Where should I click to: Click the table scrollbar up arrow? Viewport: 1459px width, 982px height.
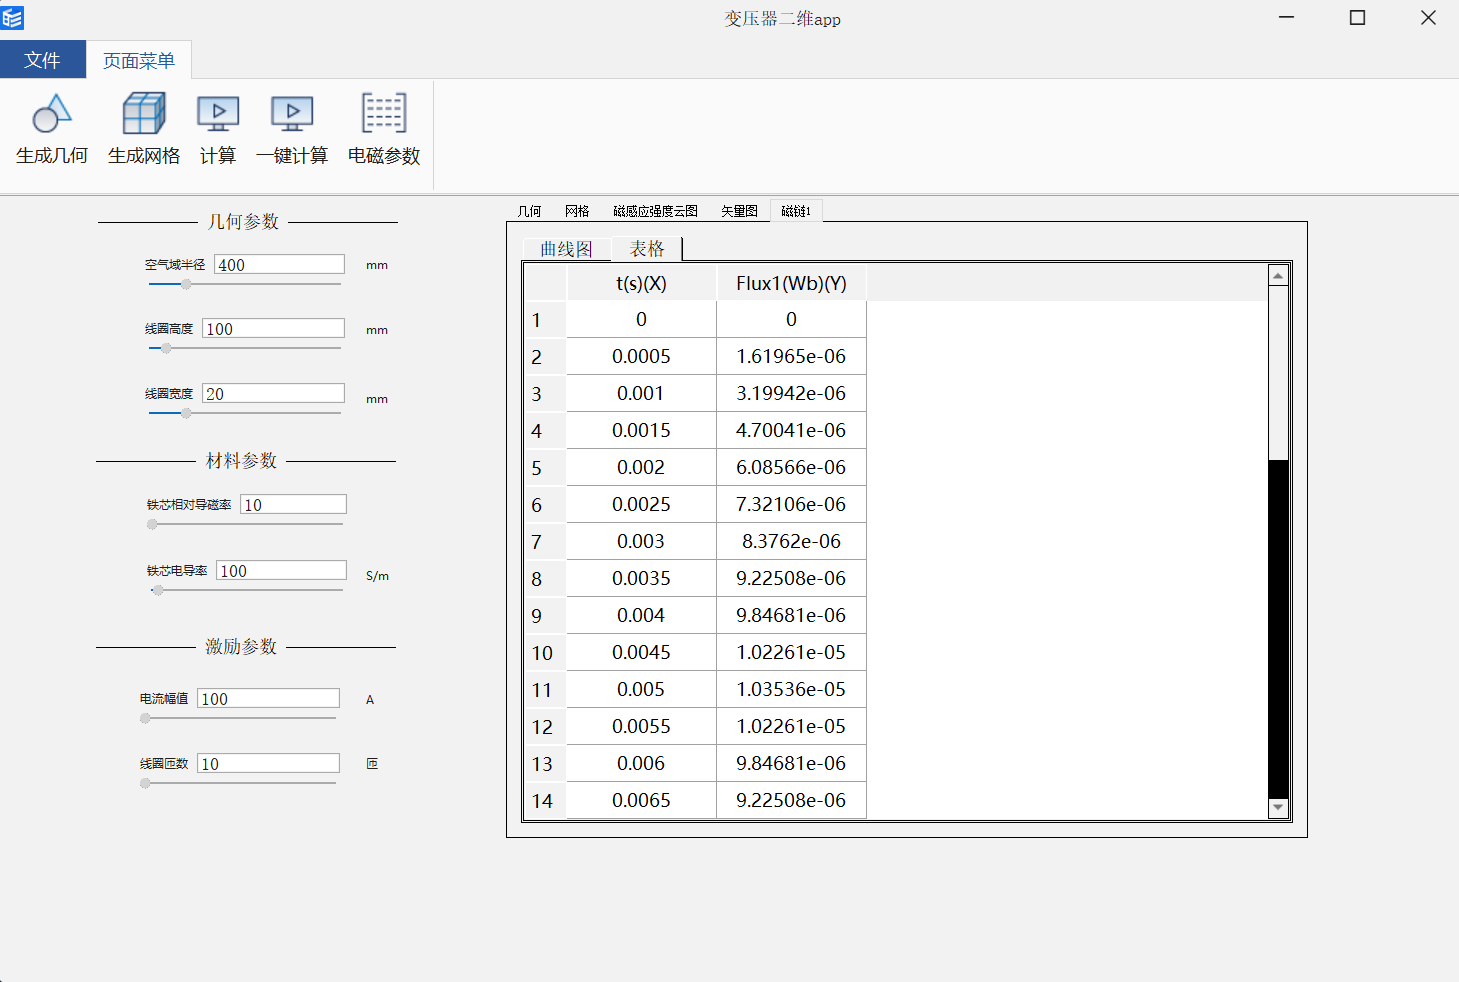point(1278,275)
